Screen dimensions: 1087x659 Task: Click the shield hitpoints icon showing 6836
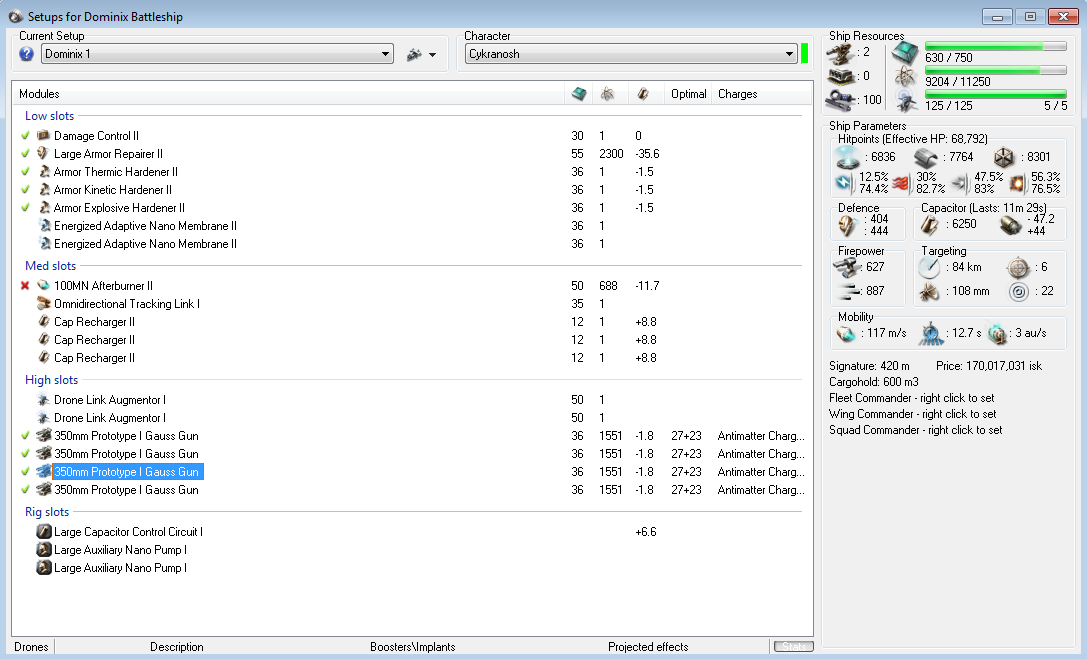848,157
